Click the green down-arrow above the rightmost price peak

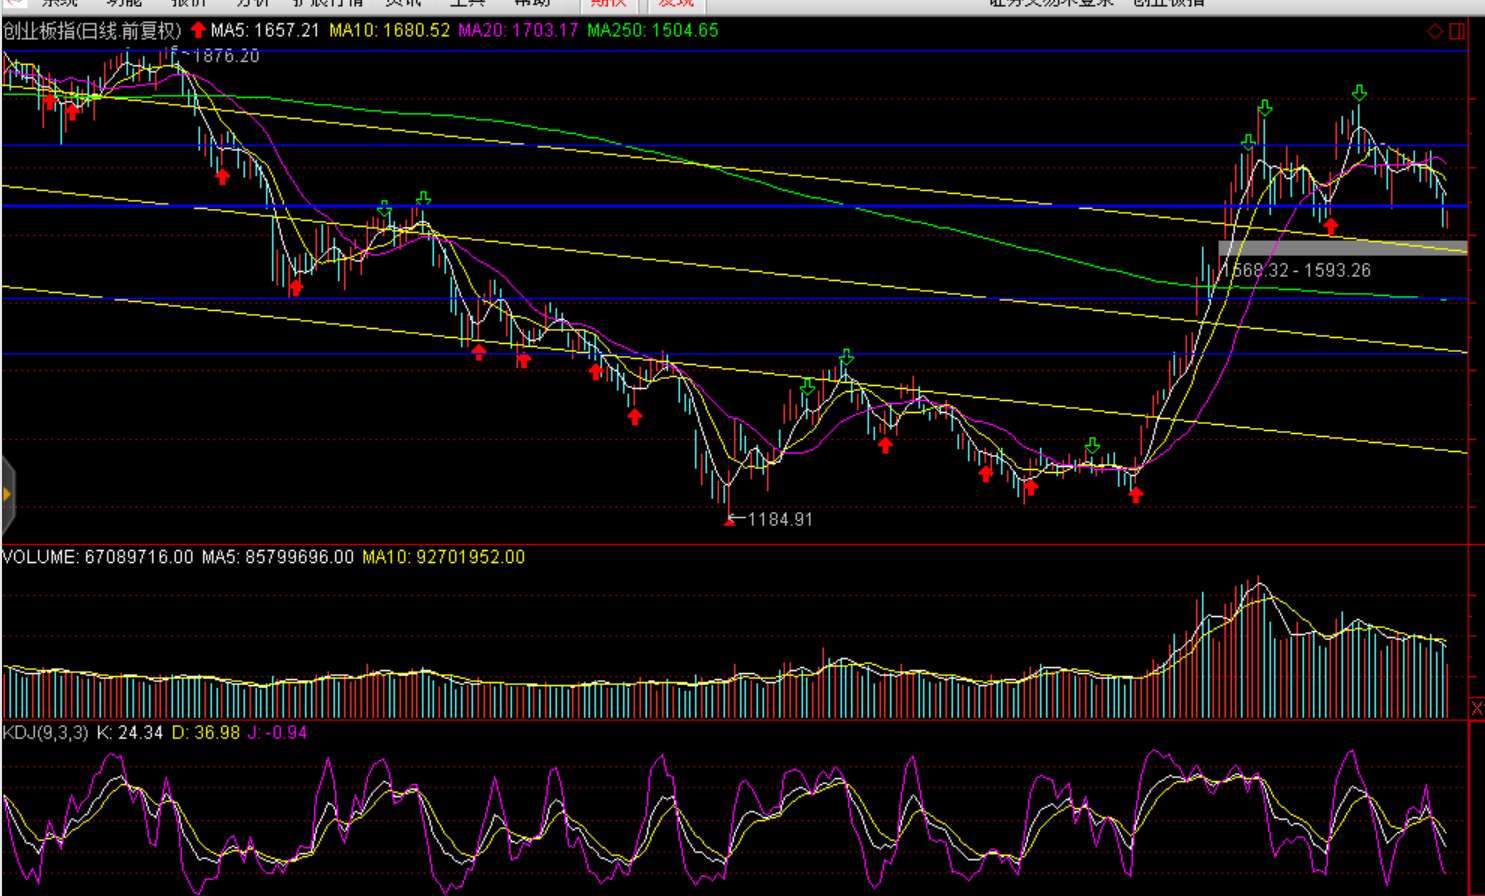1359,93
